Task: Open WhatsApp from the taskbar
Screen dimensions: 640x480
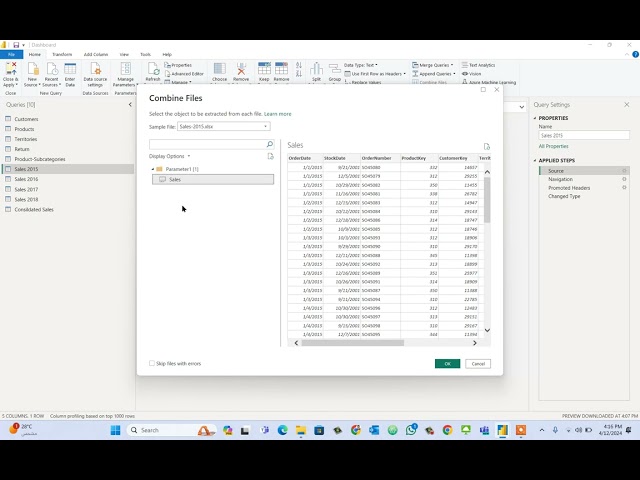Action: (411, 430)
